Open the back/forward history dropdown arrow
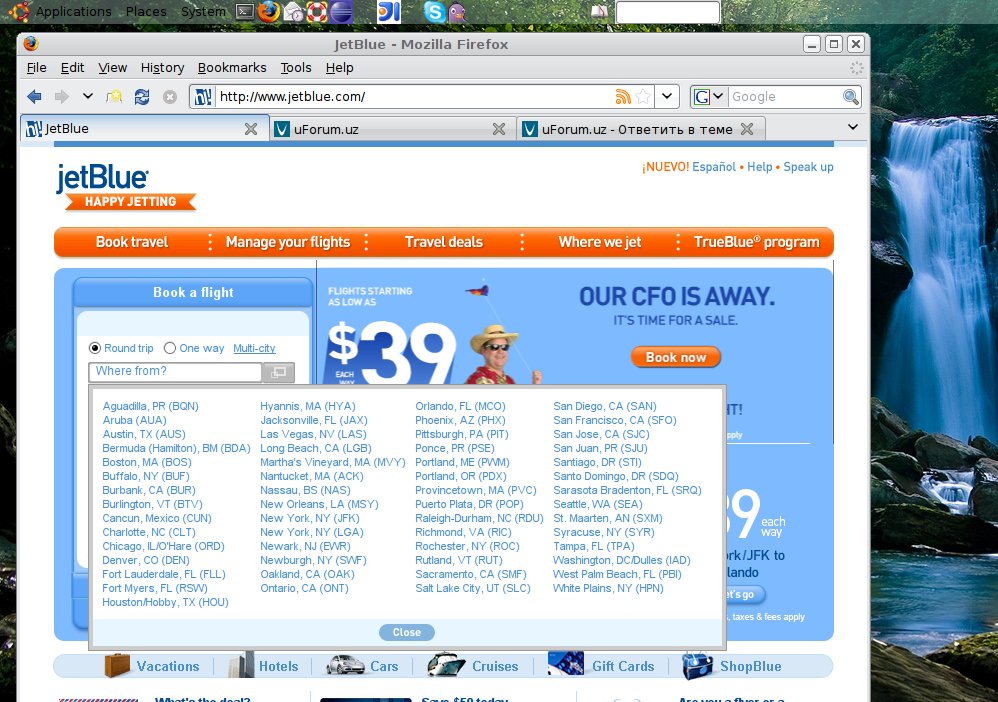The width and height of the screenshot is (998, 702). [x=88, y=97]
